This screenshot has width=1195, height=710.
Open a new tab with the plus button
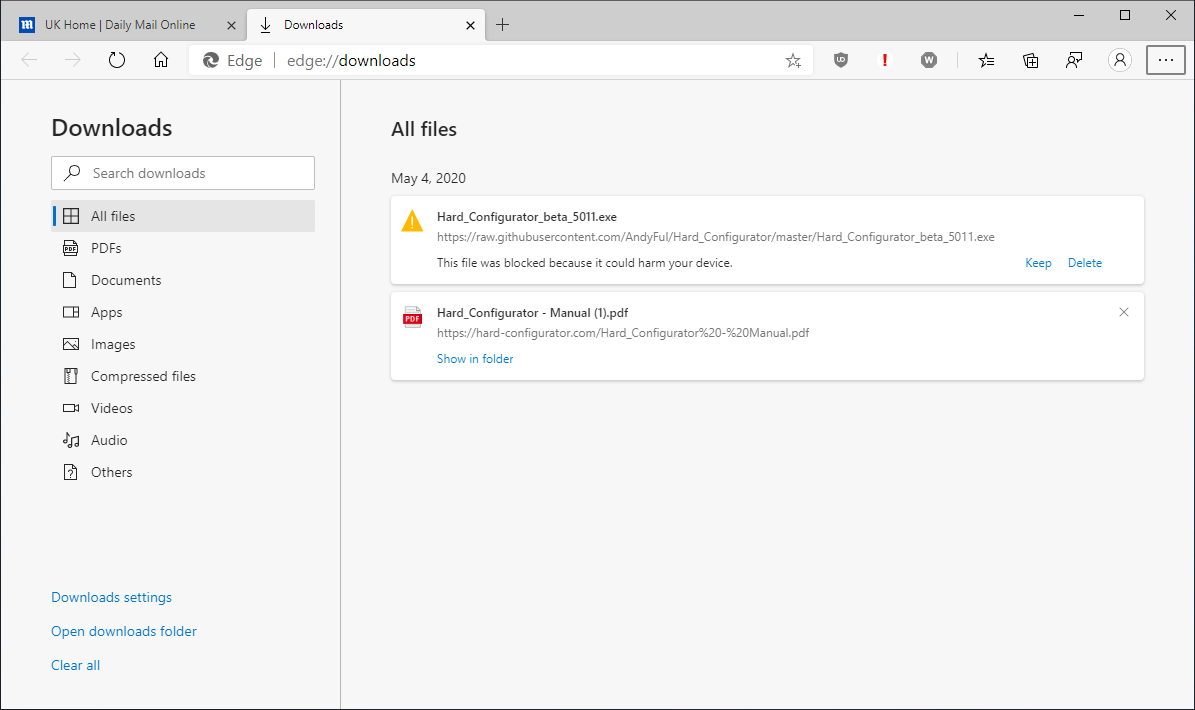pyautogui.click(x=502, y=24)
